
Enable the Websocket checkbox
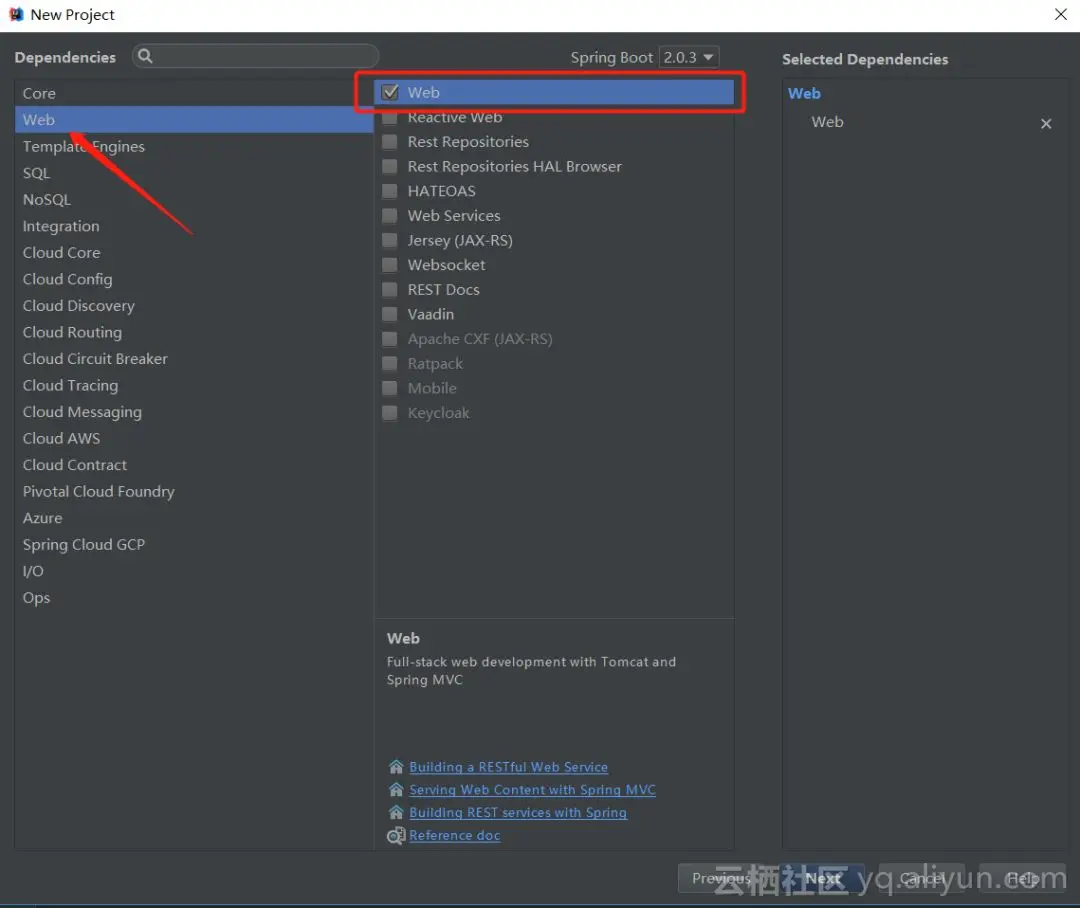(390, 265)
